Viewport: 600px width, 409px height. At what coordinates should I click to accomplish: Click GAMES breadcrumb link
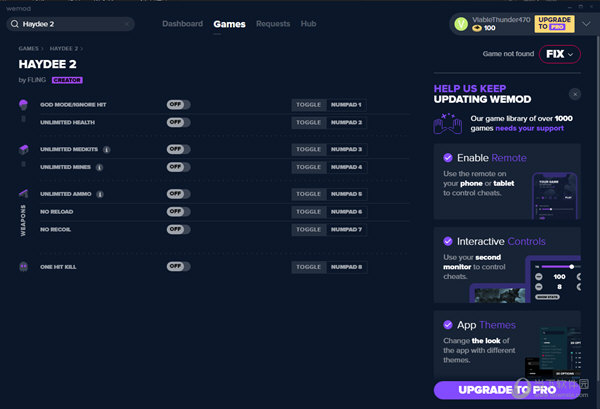coord(29,49)
